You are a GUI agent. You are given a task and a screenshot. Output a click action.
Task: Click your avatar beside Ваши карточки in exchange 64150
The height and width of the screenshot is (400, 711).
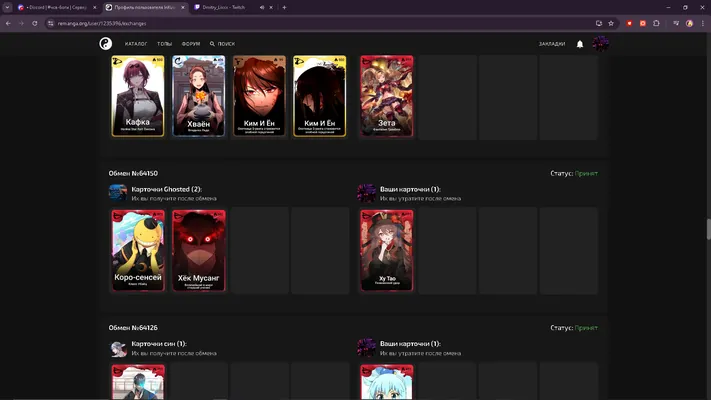(366, 193)
